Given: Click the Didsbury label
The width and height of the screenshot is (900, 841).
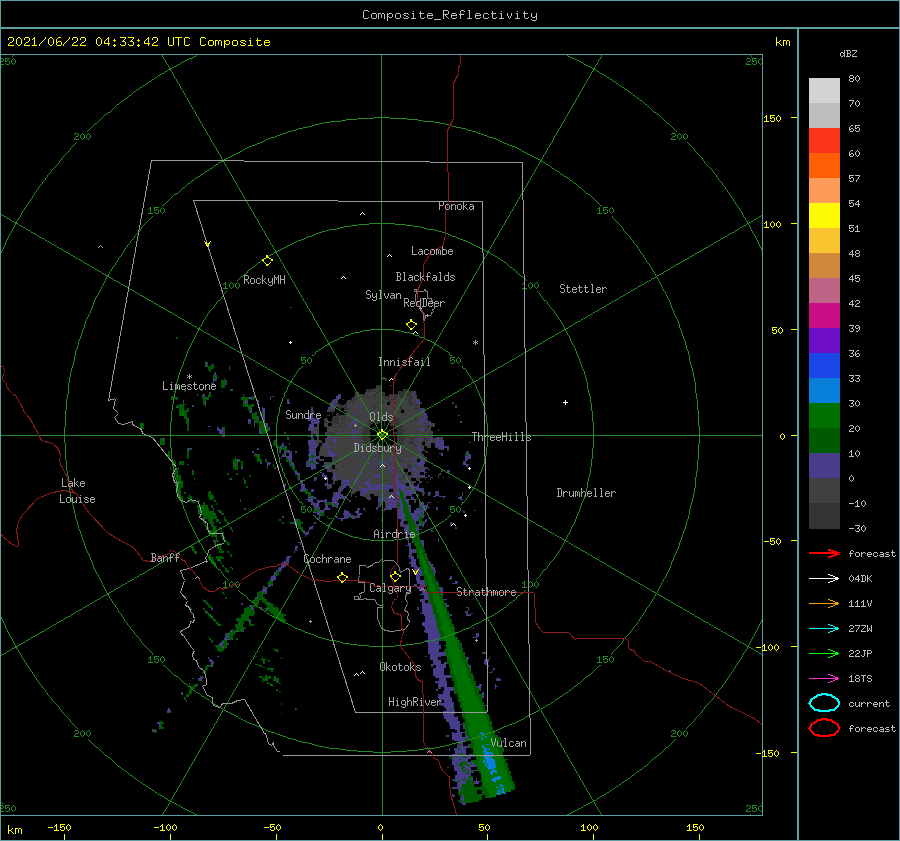Looking at the screenshot, I should tap(377, 448).
